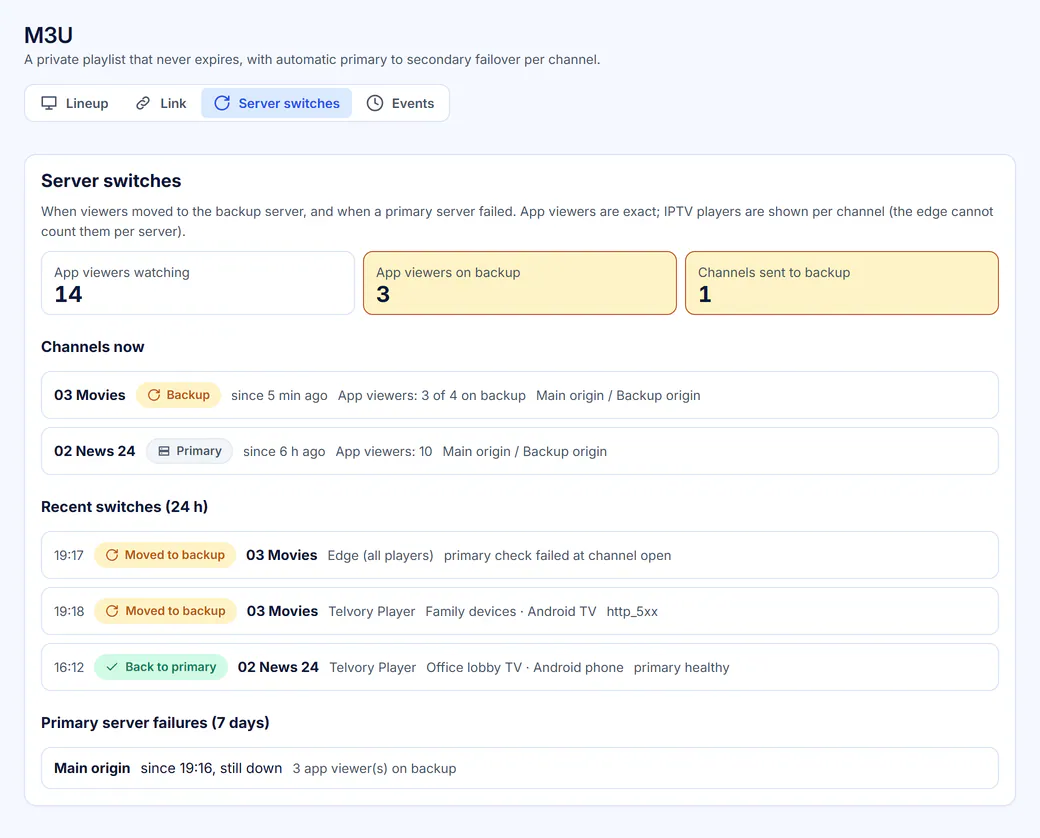Click Moved to backup badge at 19:17
The image size is (1040, 838).
pos(165,555)
